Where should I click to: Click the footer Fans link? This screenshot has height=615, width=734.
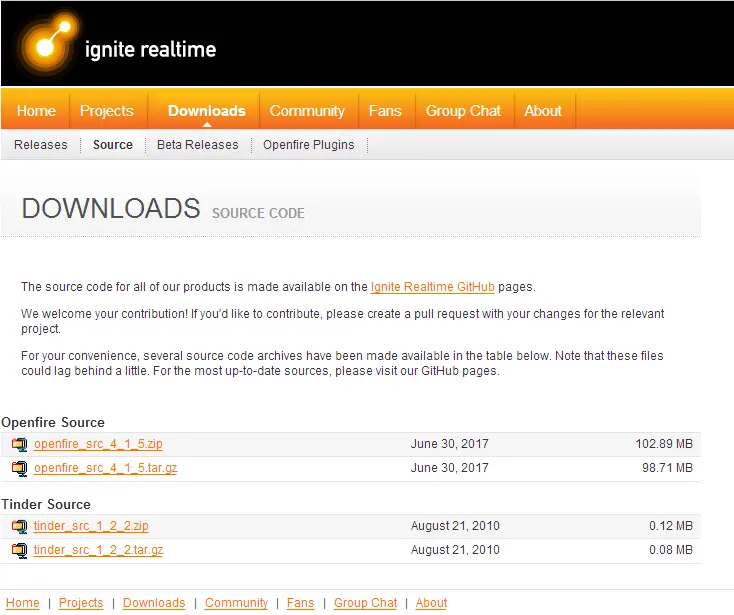pos(301,603)
